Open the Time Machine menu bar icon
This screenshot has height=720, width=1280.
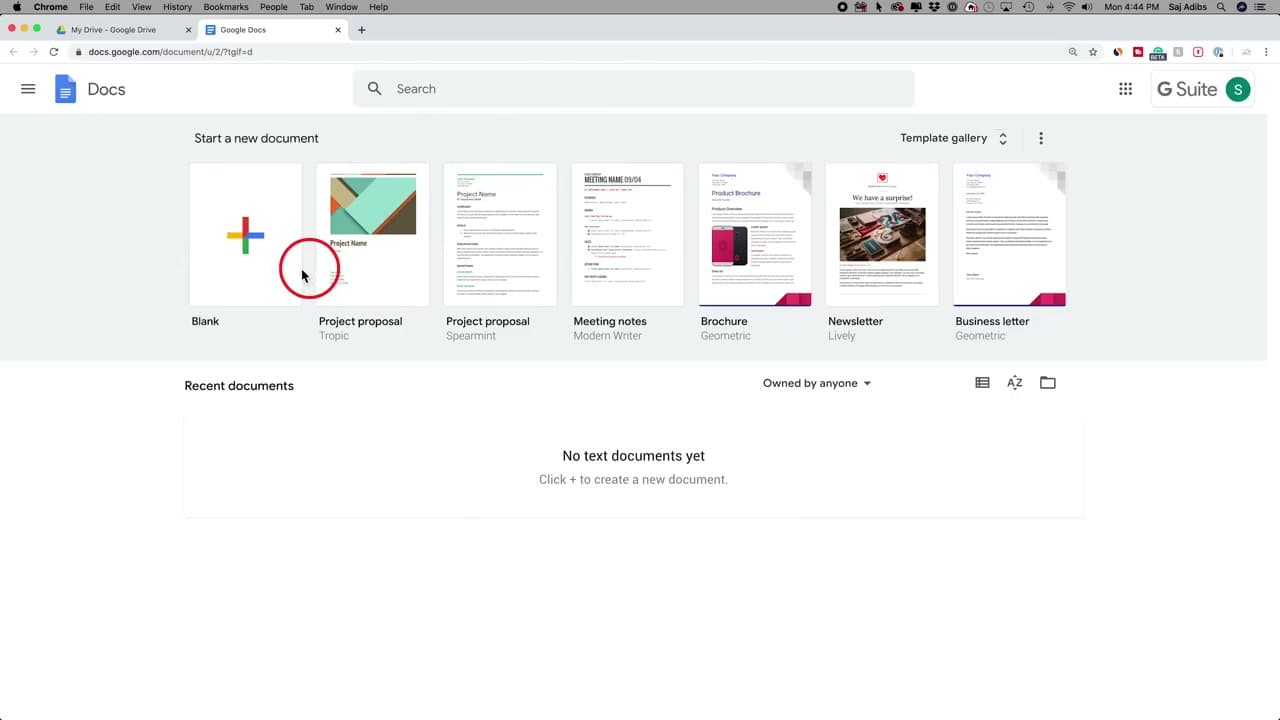click(x=1029, y=7)
